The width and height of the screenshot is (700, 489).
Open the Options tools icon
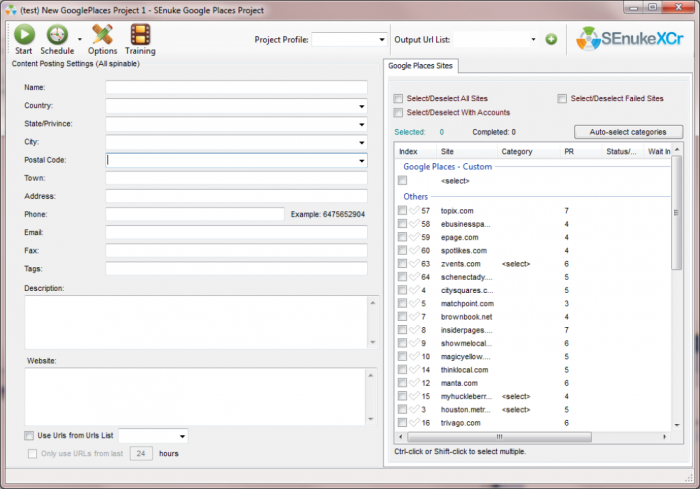(x=102, y=34)
